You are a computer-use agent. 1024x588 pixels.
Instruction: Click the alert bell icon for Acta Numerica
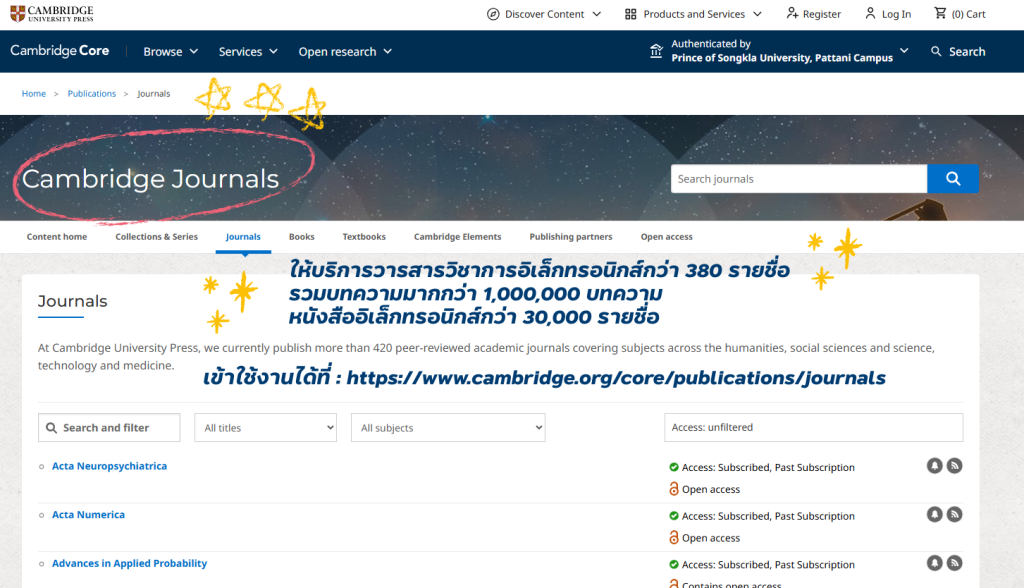[x=934, y=514]
